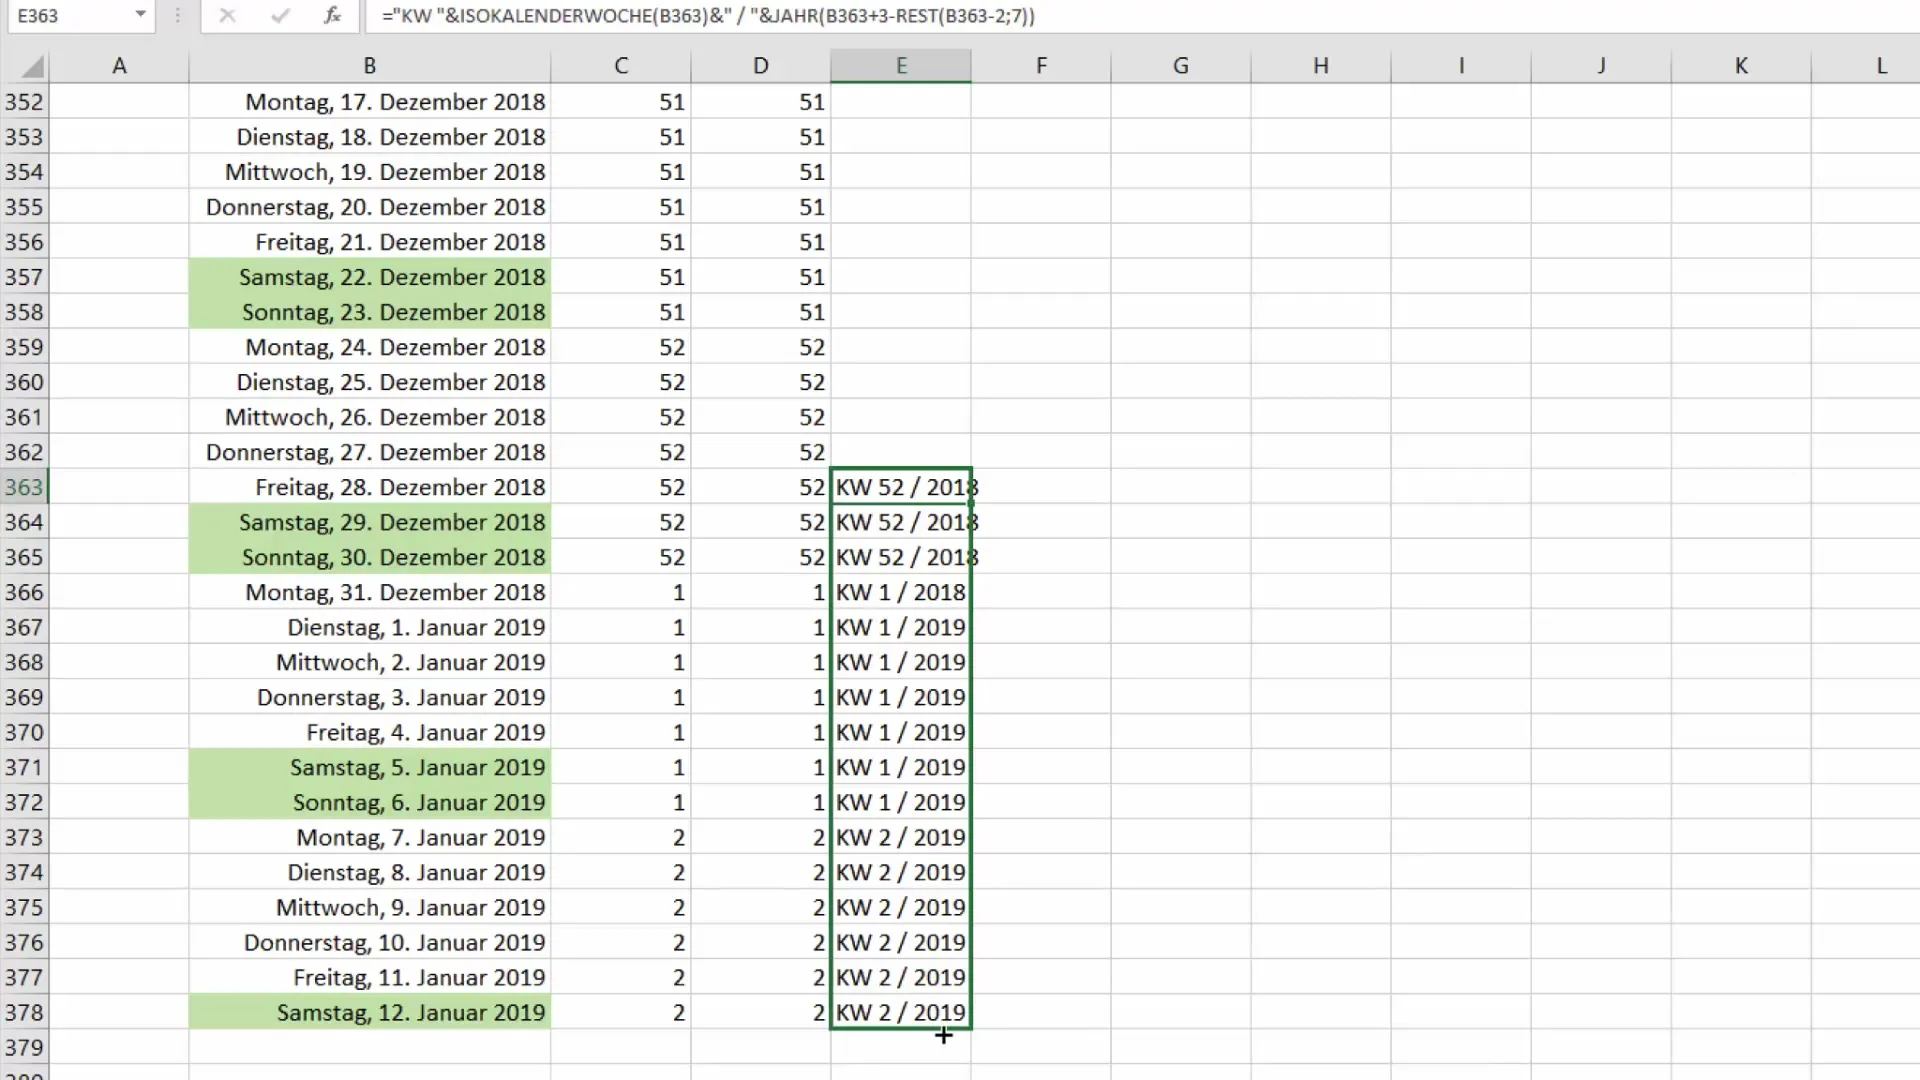Click cell 'Freitag, 21. Dezember 2018'
Screen dimensions: 1920x1080
pos(370,242)
